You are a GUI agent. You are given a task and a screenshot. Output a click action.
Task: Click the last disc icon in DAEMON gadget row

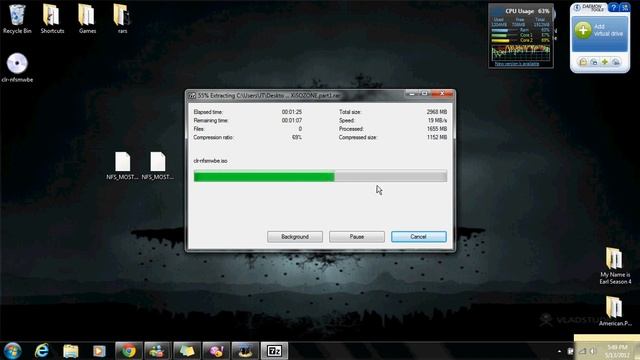(616, 62)
